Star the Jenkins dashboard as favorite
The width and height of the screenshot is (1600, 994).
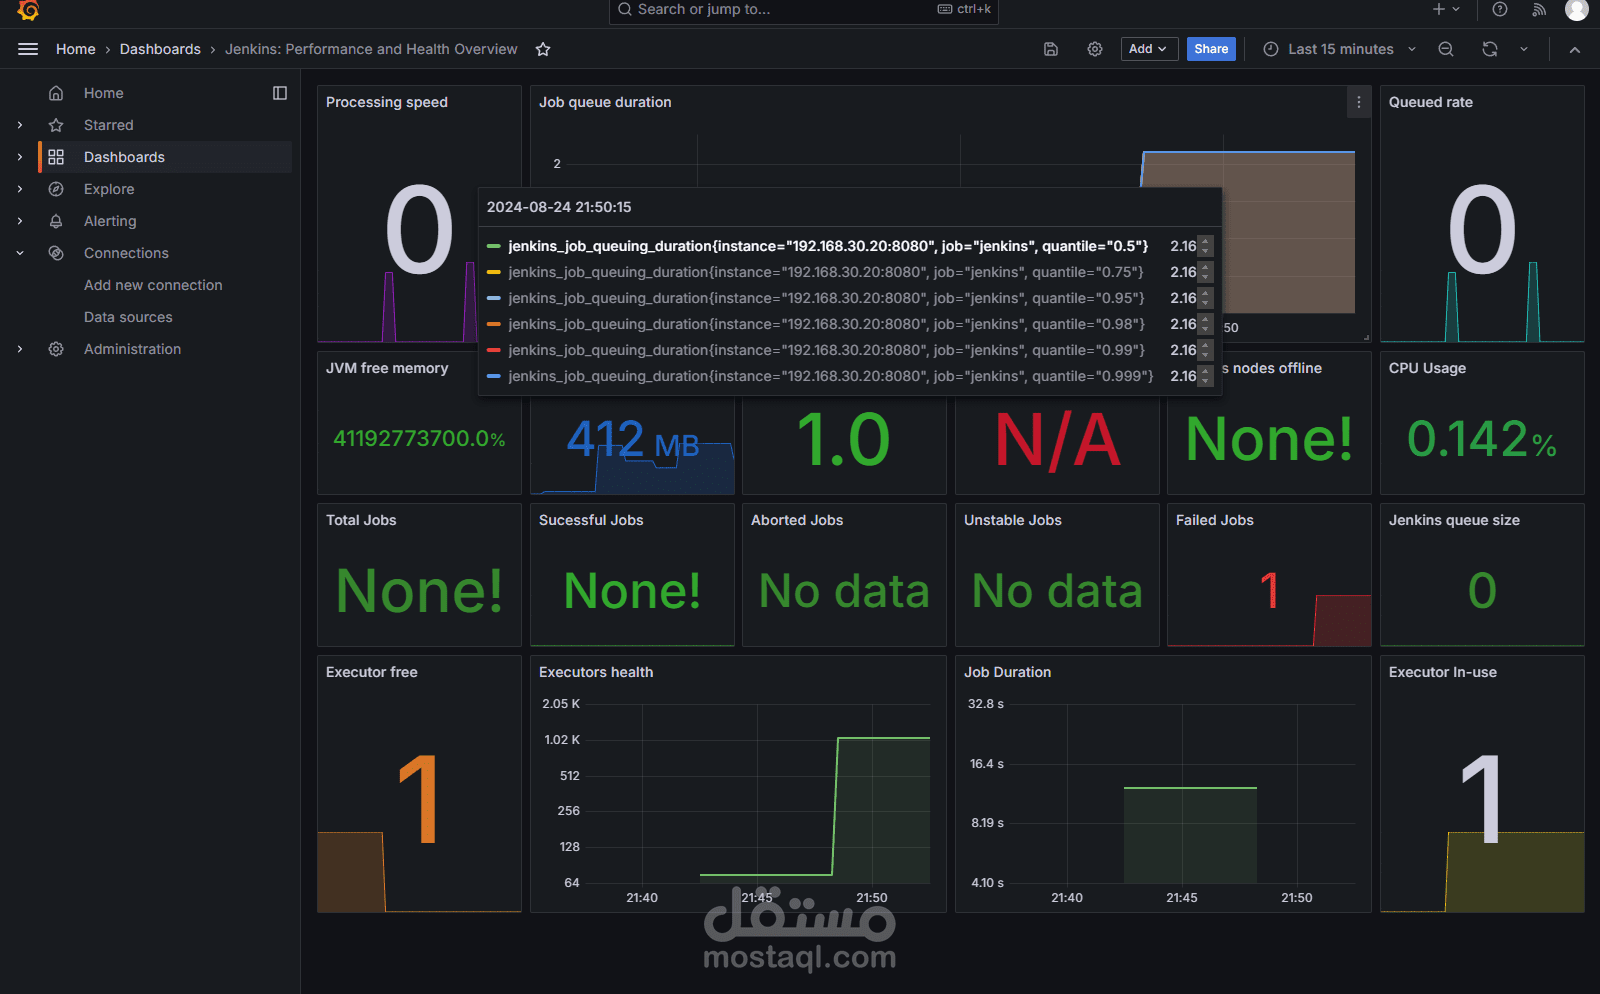point(543,49)
